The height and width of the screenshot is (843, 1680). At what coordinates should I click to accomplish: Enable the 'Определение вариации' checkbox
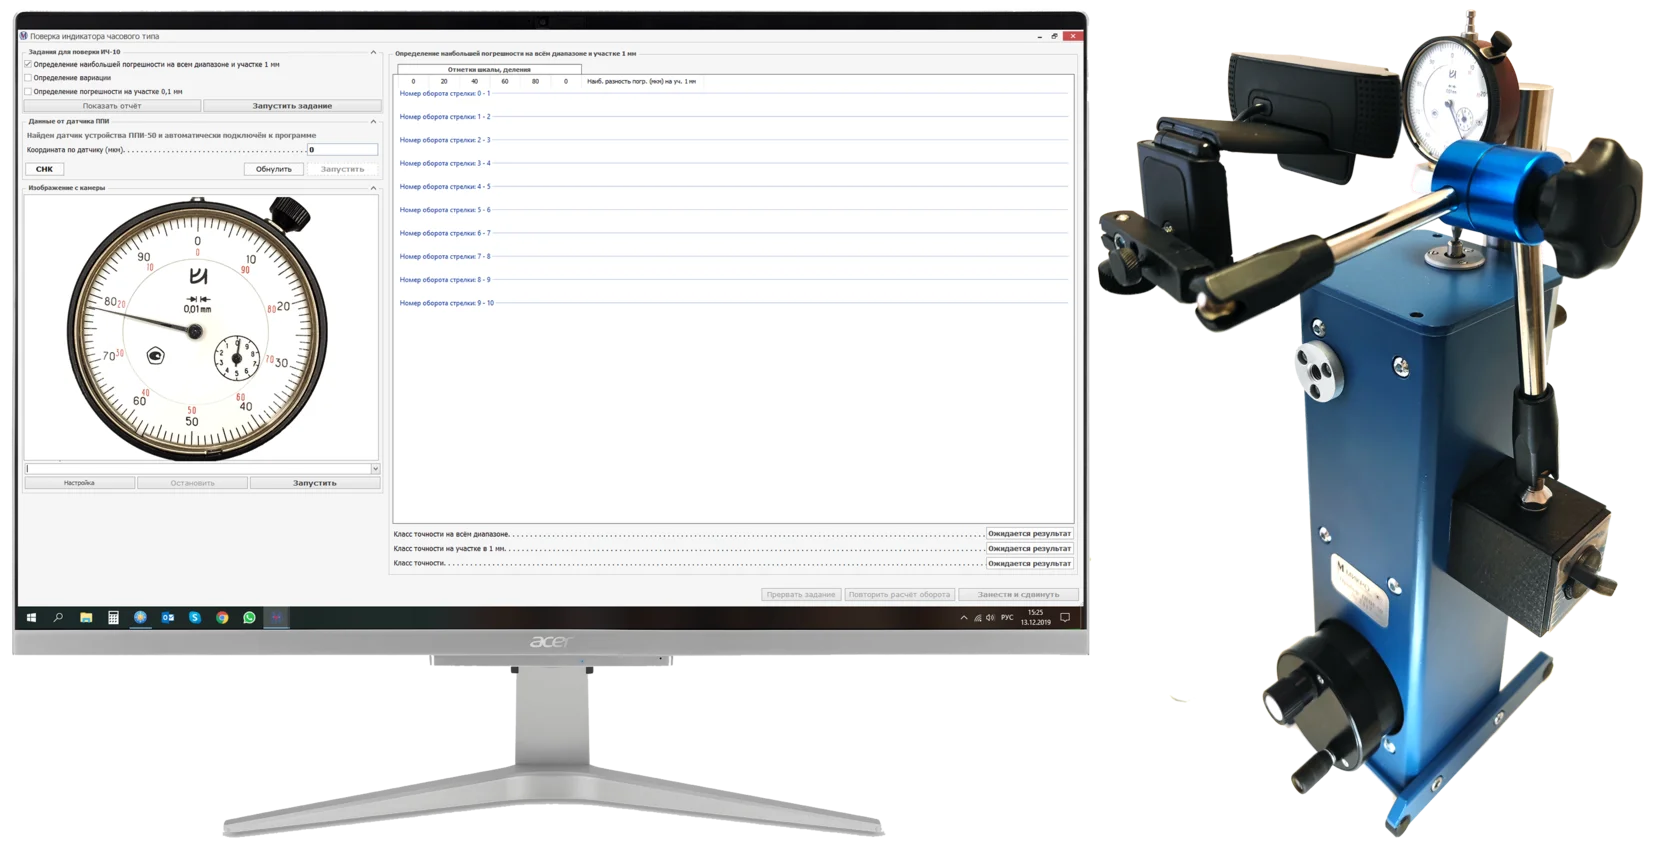point(28,78)
